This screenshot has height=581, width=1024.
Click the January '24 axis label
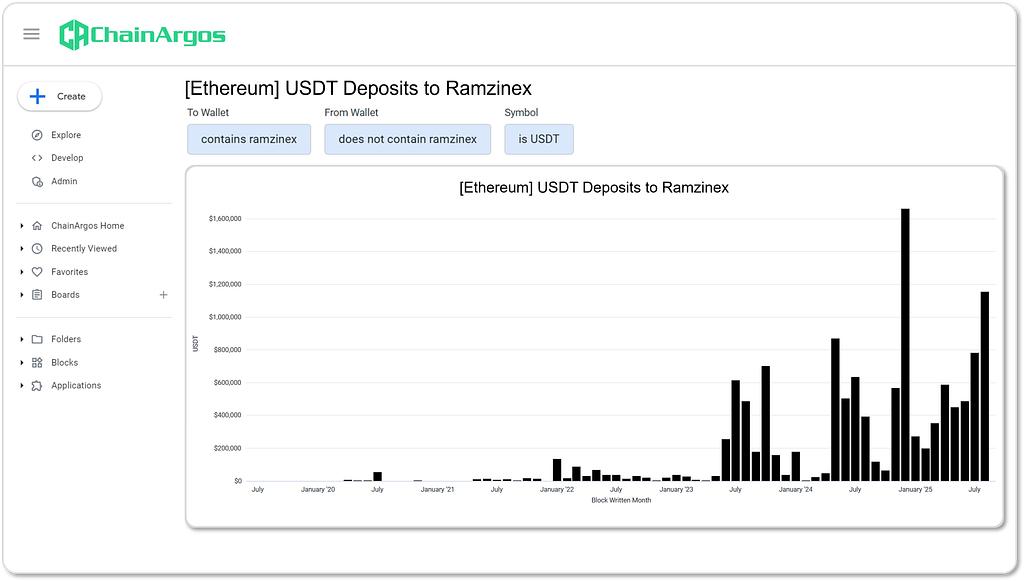coord(795,490)
